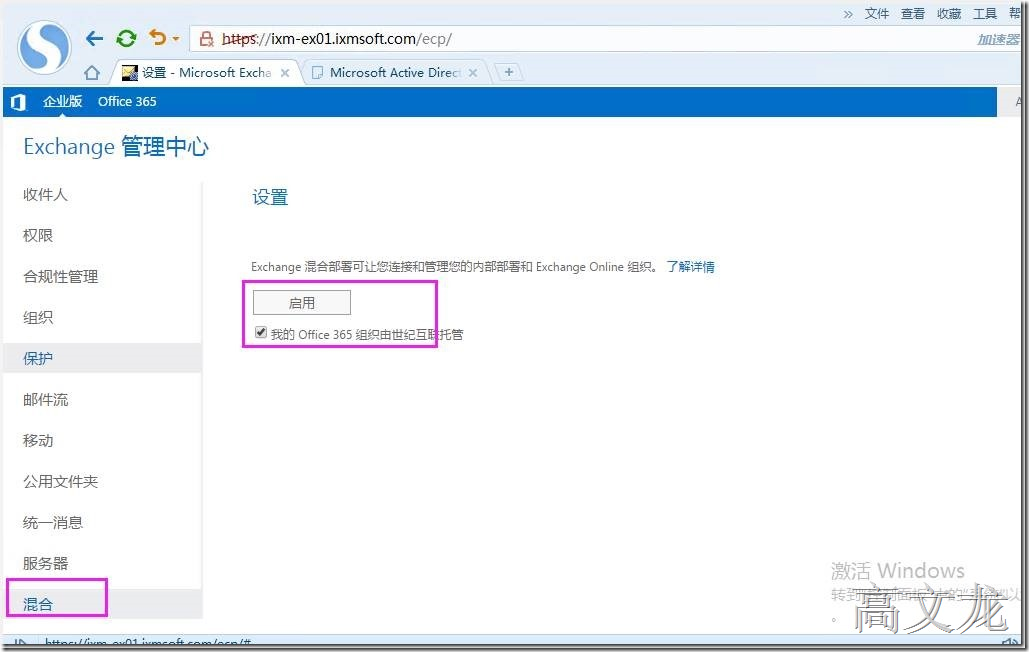Select the Office 365 tab

coord(127,102)
